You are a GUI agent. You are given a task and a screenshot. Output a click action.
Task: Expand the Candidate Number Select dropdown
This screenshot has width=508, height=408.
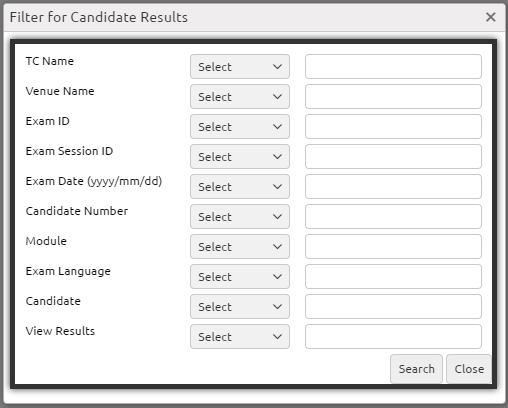pyautogui.click(x=240, y=217)
